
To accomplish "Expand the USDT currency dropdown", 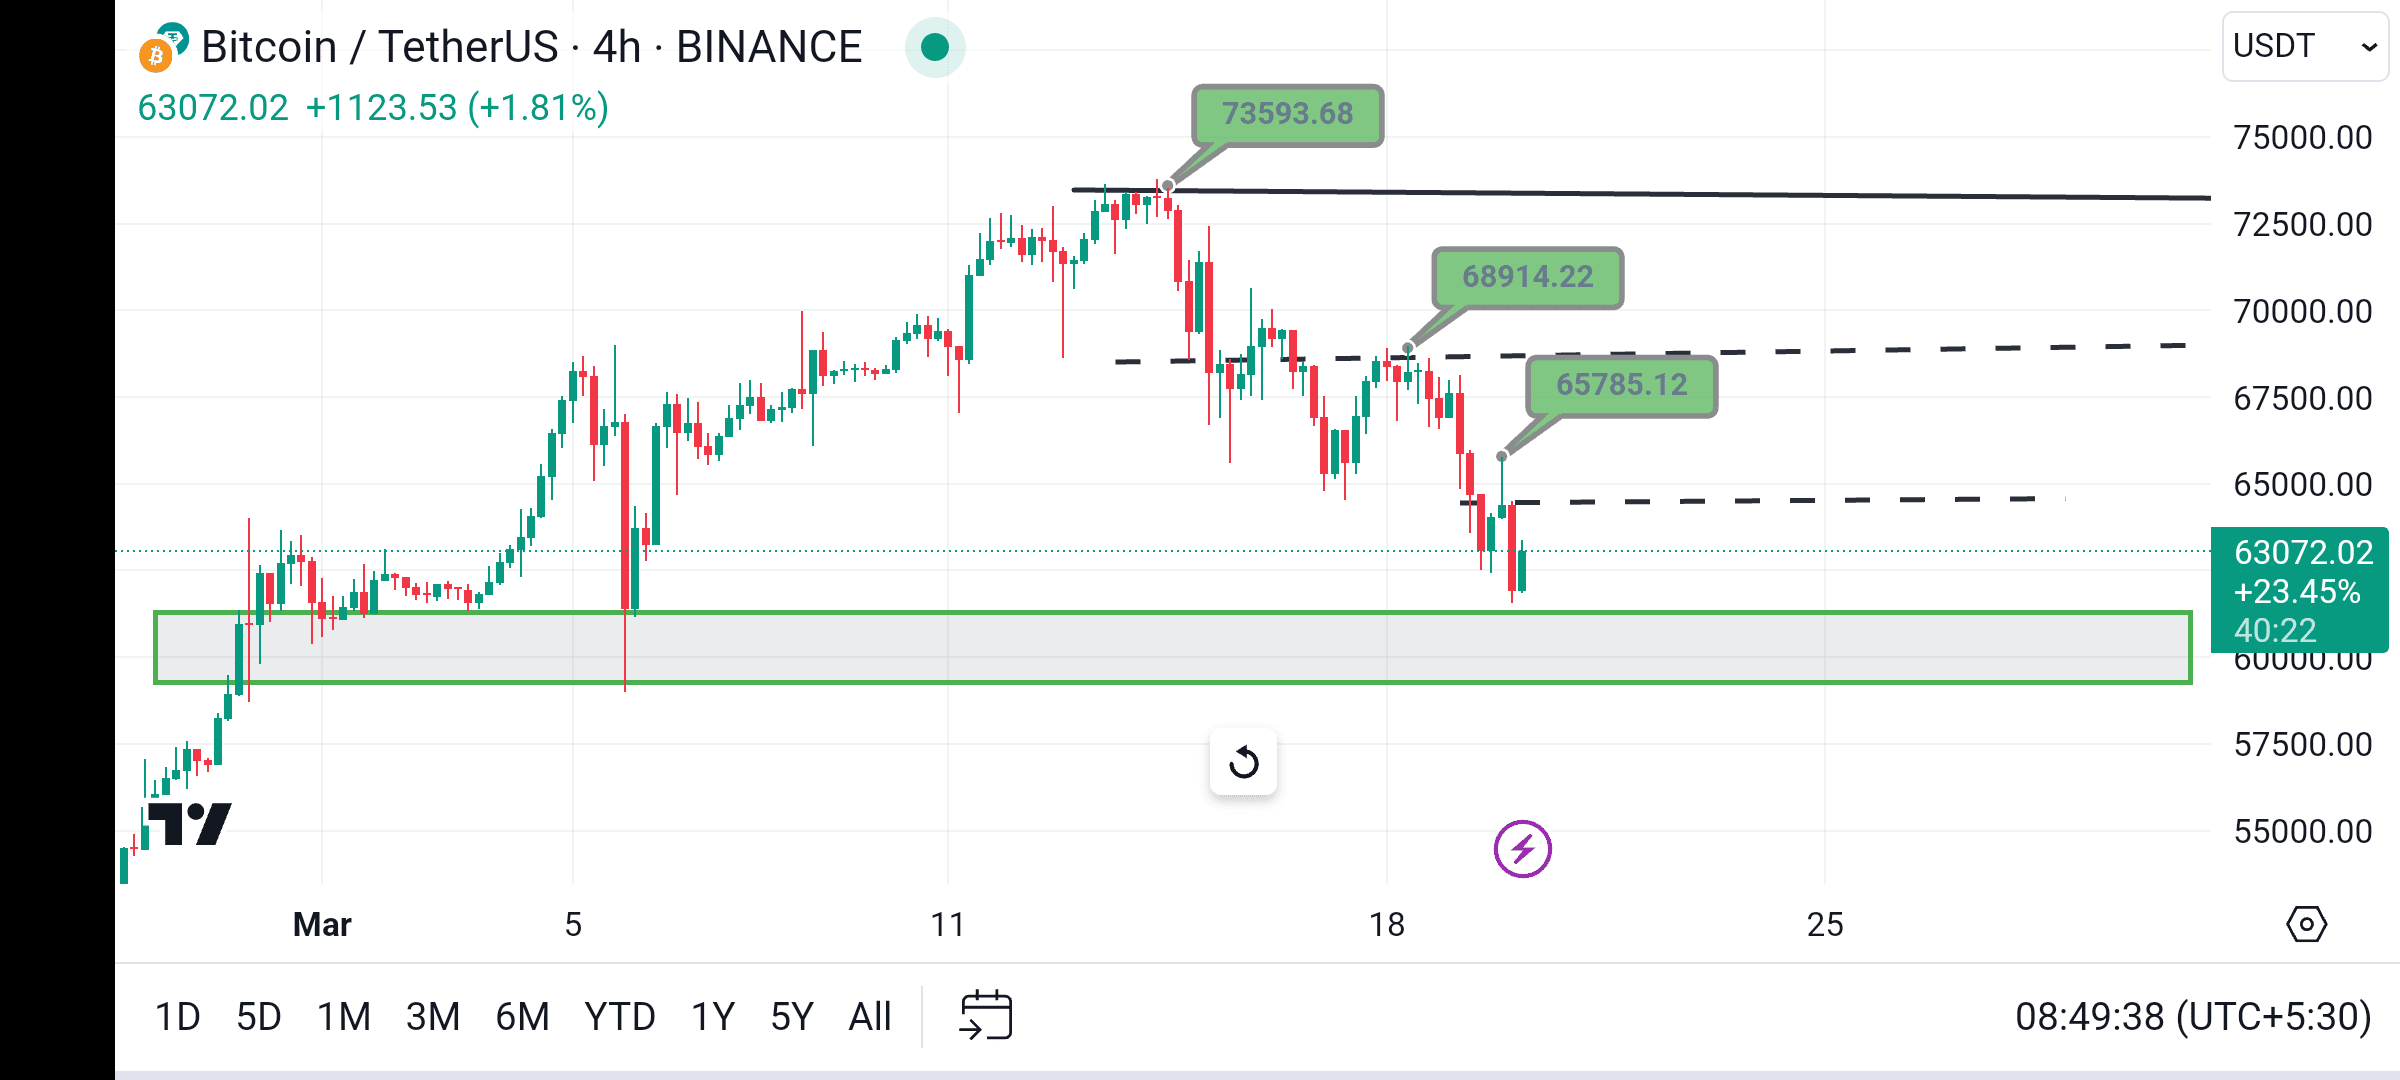I will [x=2305, y=46].
